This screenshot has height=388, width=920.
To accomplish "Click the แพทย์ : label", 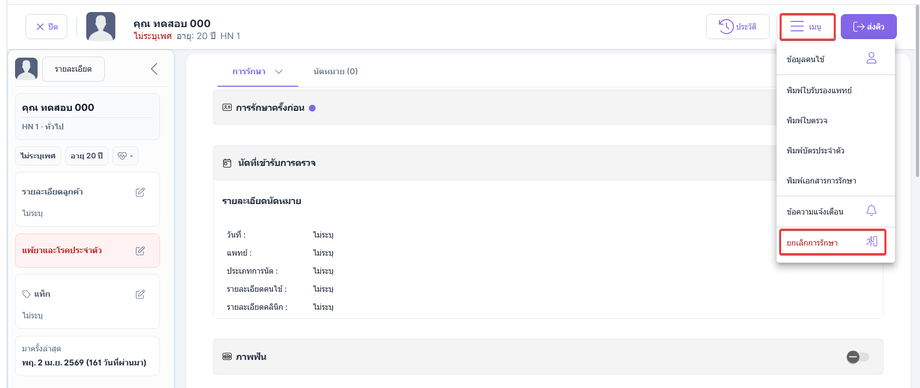I will (239, 253).
